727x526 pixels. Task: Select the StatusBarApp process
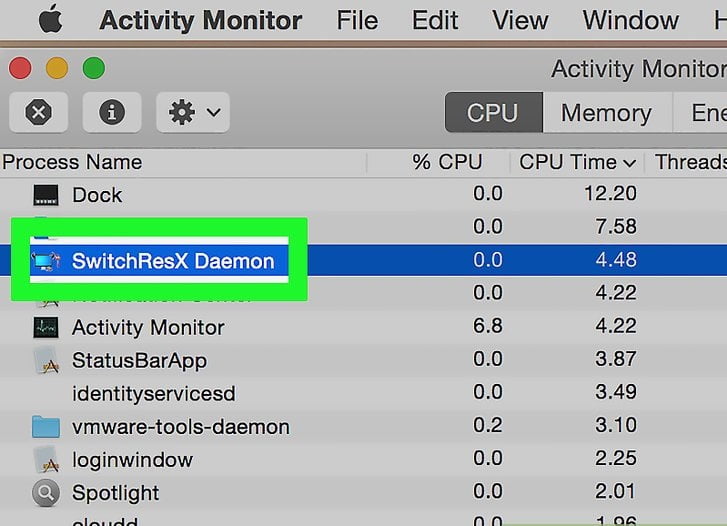pos(364,360)
